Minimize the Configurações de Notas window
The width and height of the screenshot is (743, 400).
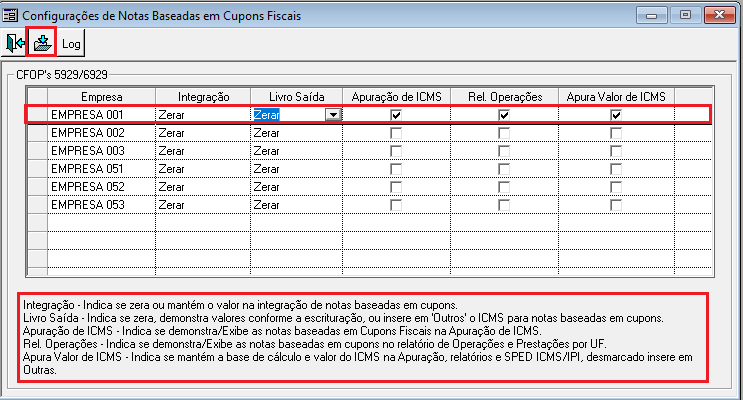pos(652,16)
